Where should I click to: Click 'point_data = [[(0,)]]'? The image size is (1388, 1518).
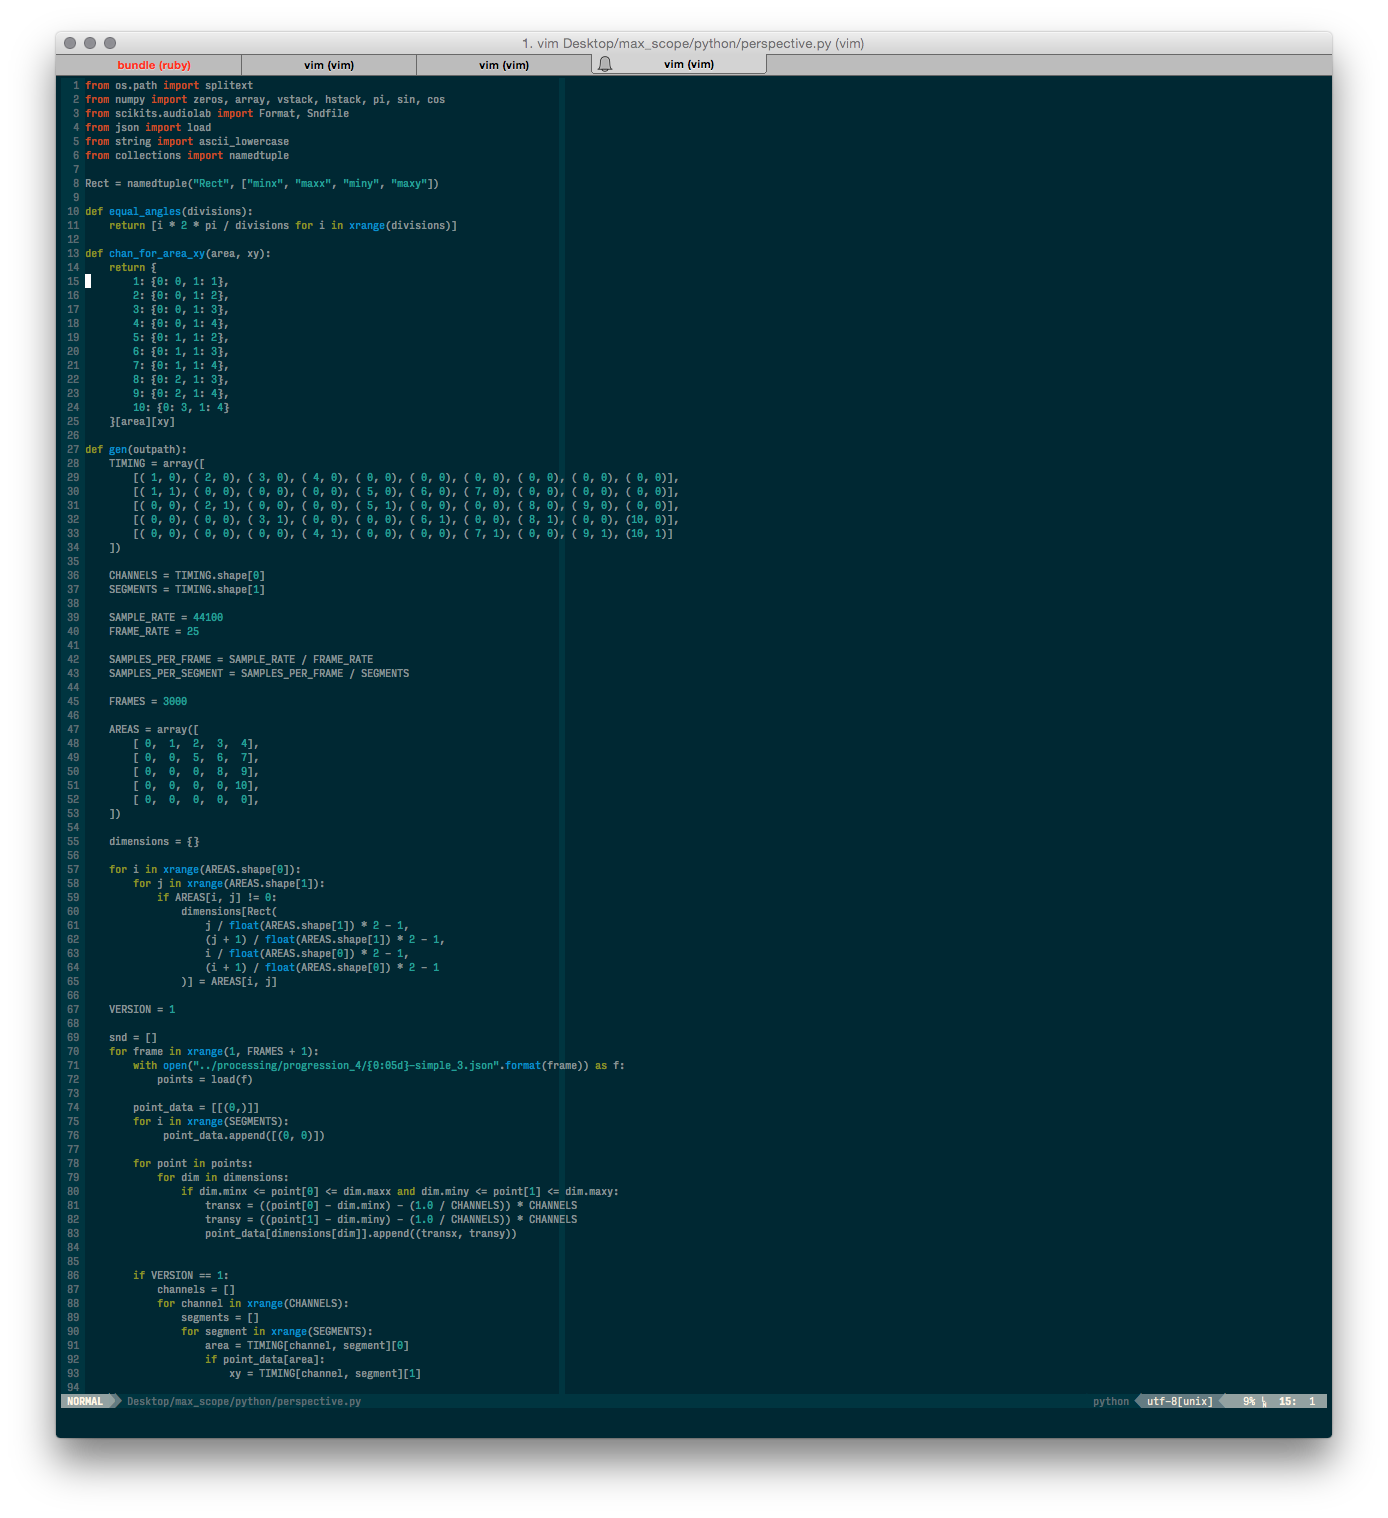(196, 1108)
